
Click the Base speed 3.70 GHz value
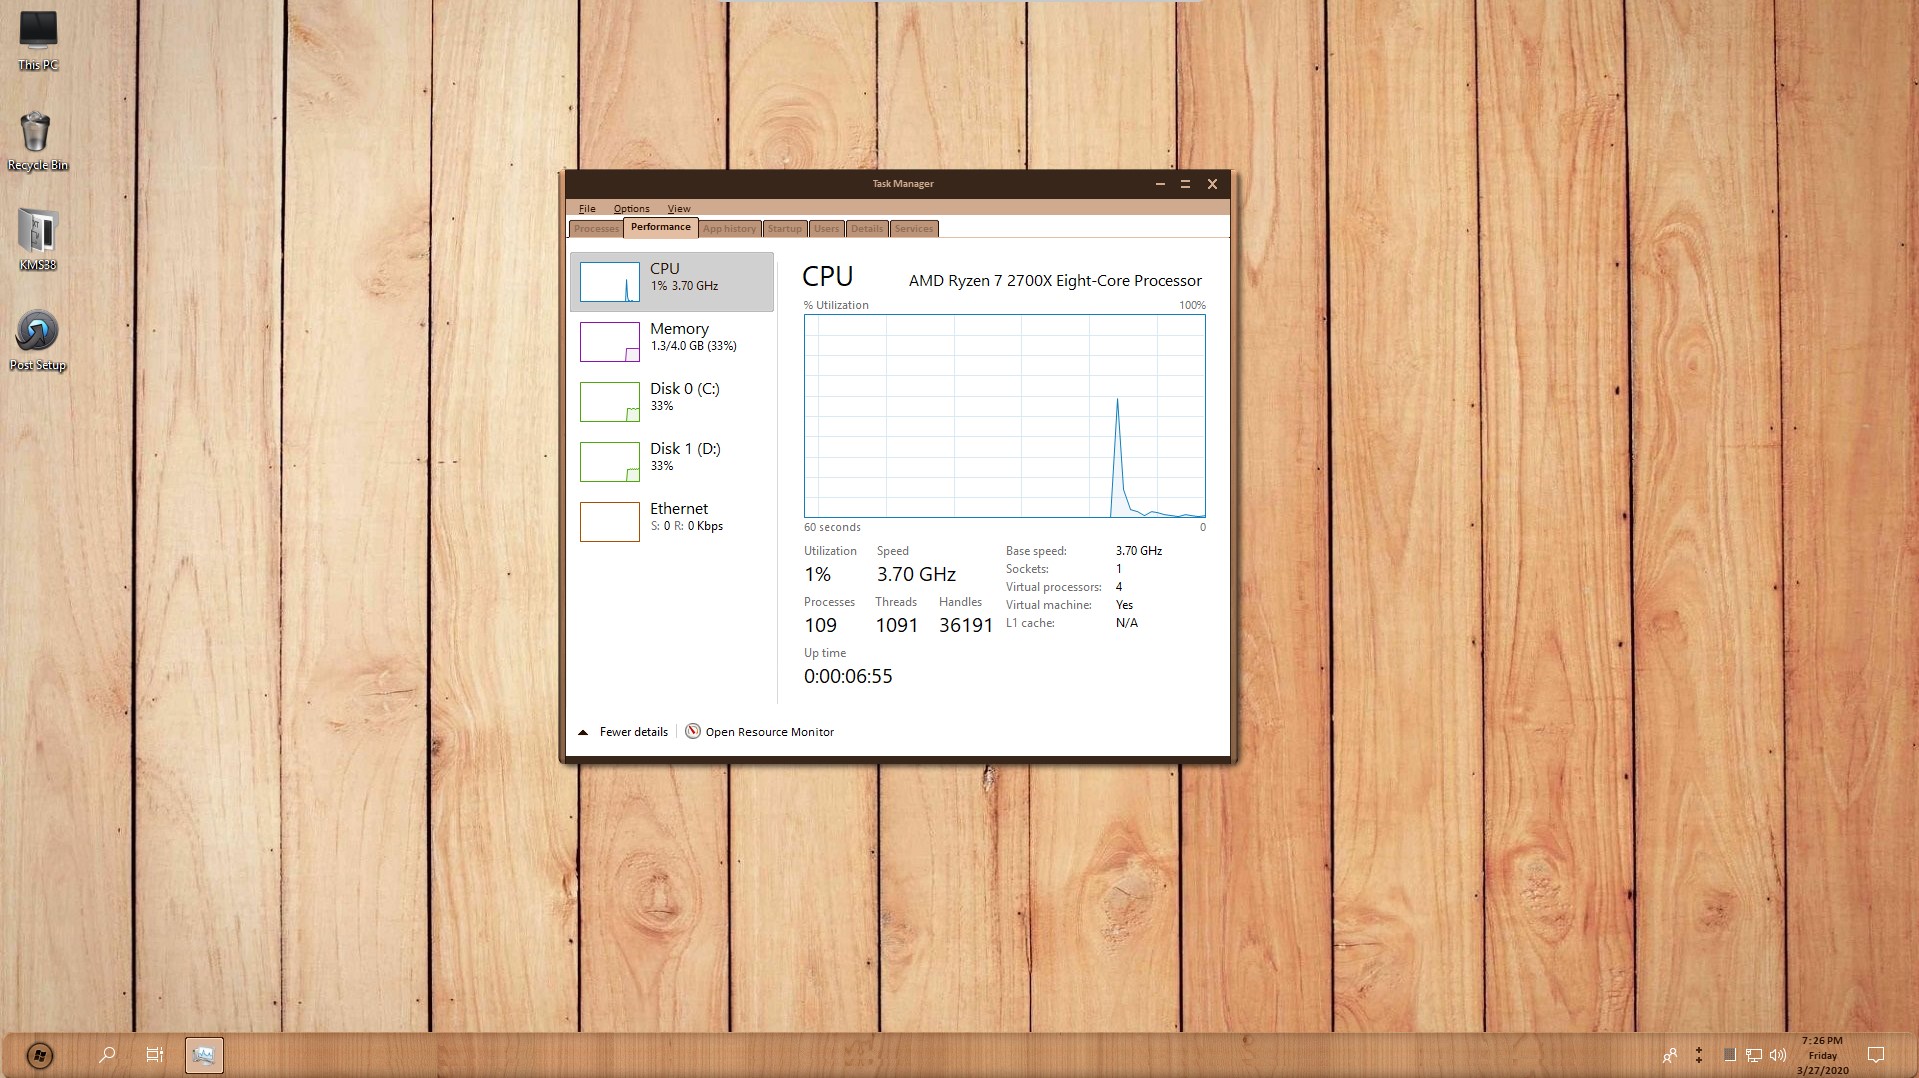tap(1138, 551)
